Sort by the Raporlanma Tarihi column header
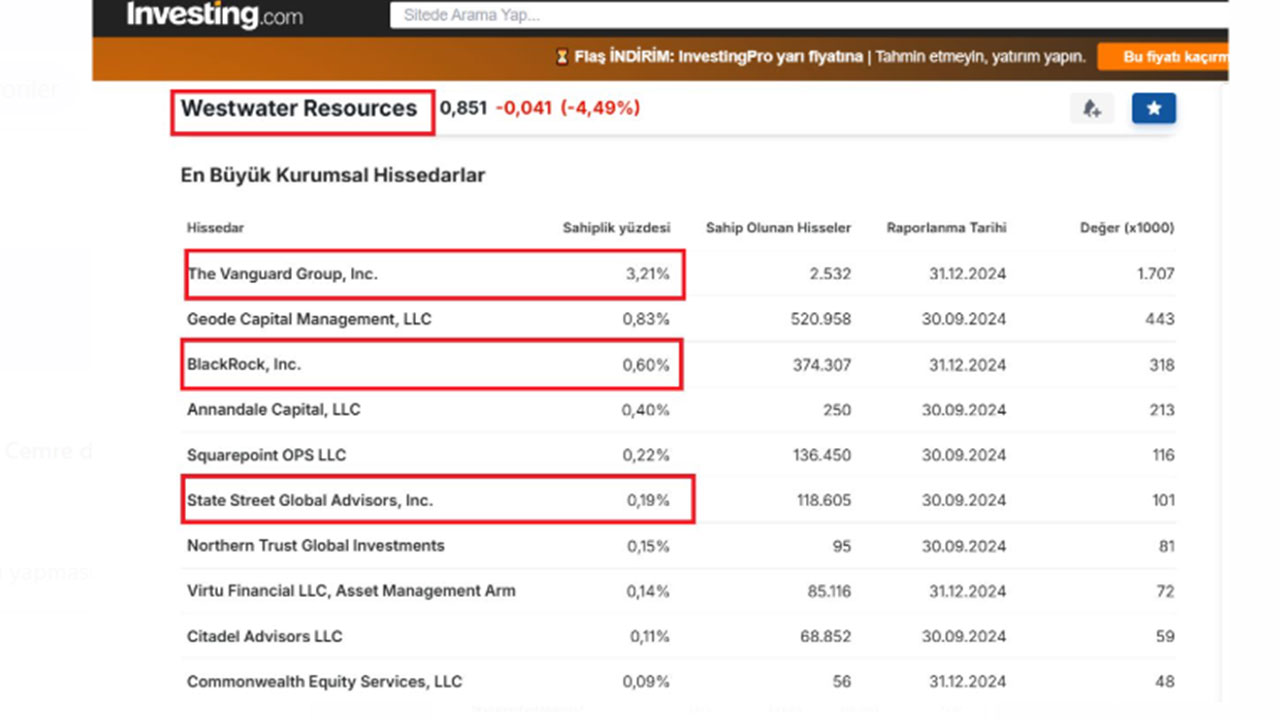 click(946, 228)
